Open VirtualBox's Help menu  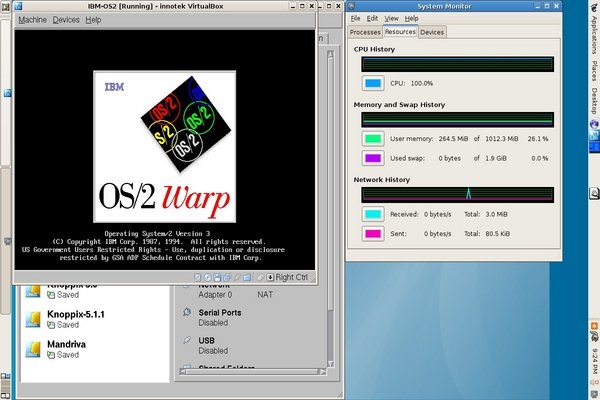(94, 20)
